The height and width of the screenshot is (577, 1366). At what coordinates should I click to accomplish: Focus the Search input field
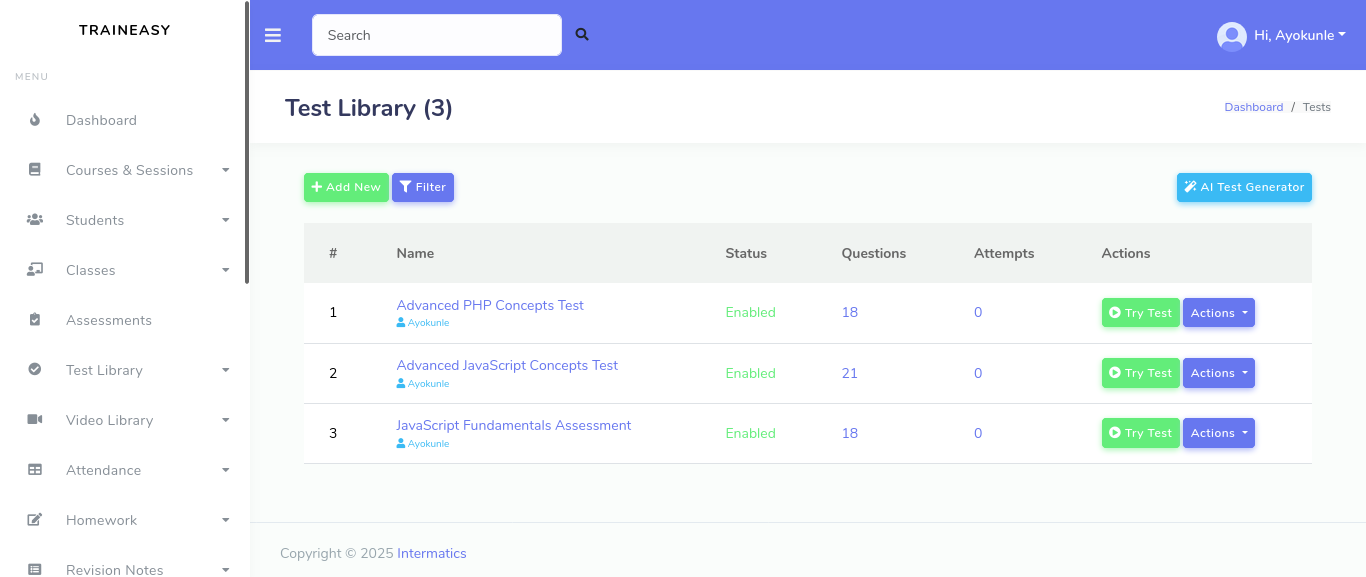tap(436, 35)
